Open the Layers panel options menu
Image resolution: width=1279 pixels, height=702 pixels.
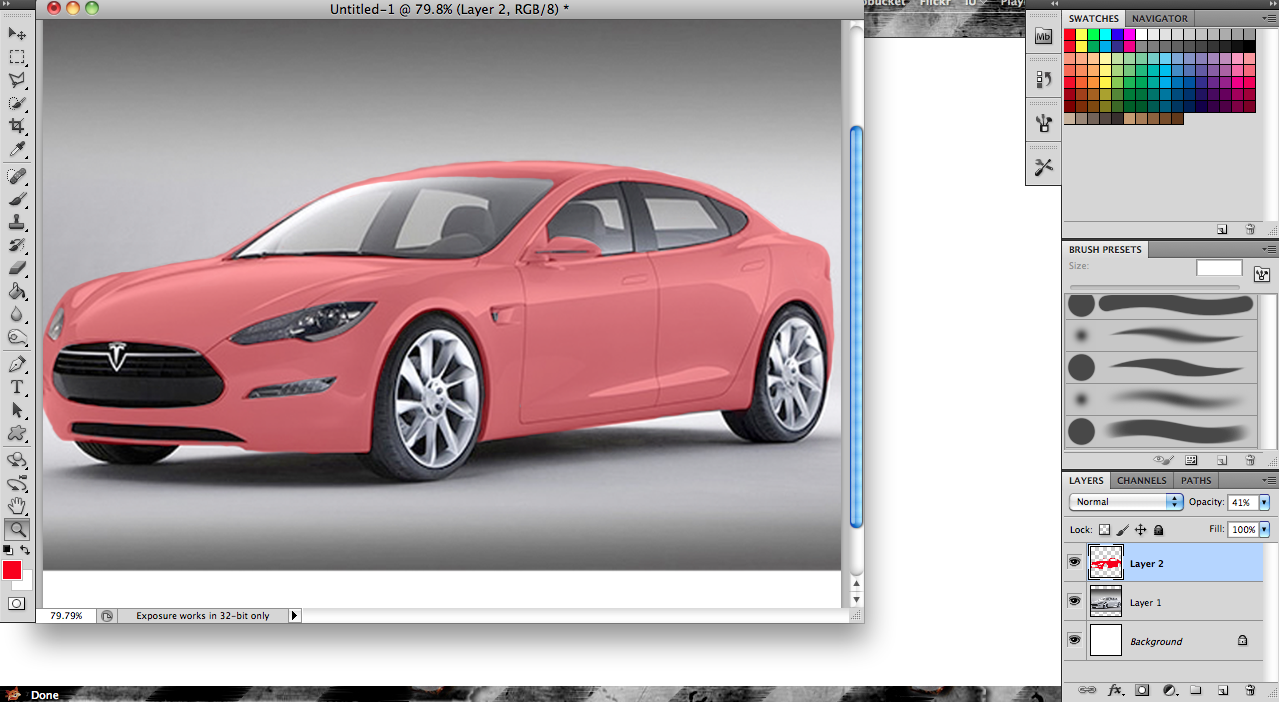click(x=1270, y=480)
